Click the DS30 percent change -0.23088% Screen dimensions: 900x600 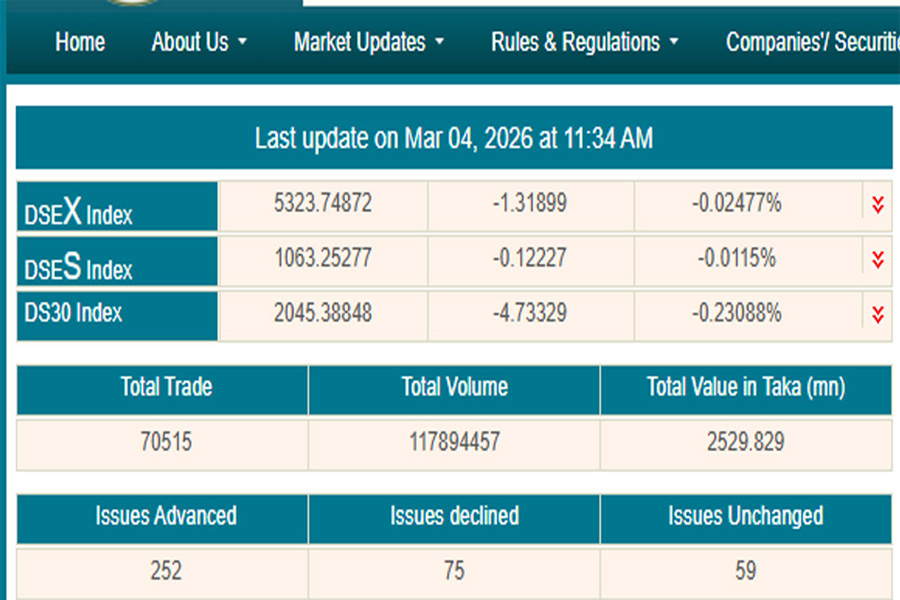coord(737,313)
